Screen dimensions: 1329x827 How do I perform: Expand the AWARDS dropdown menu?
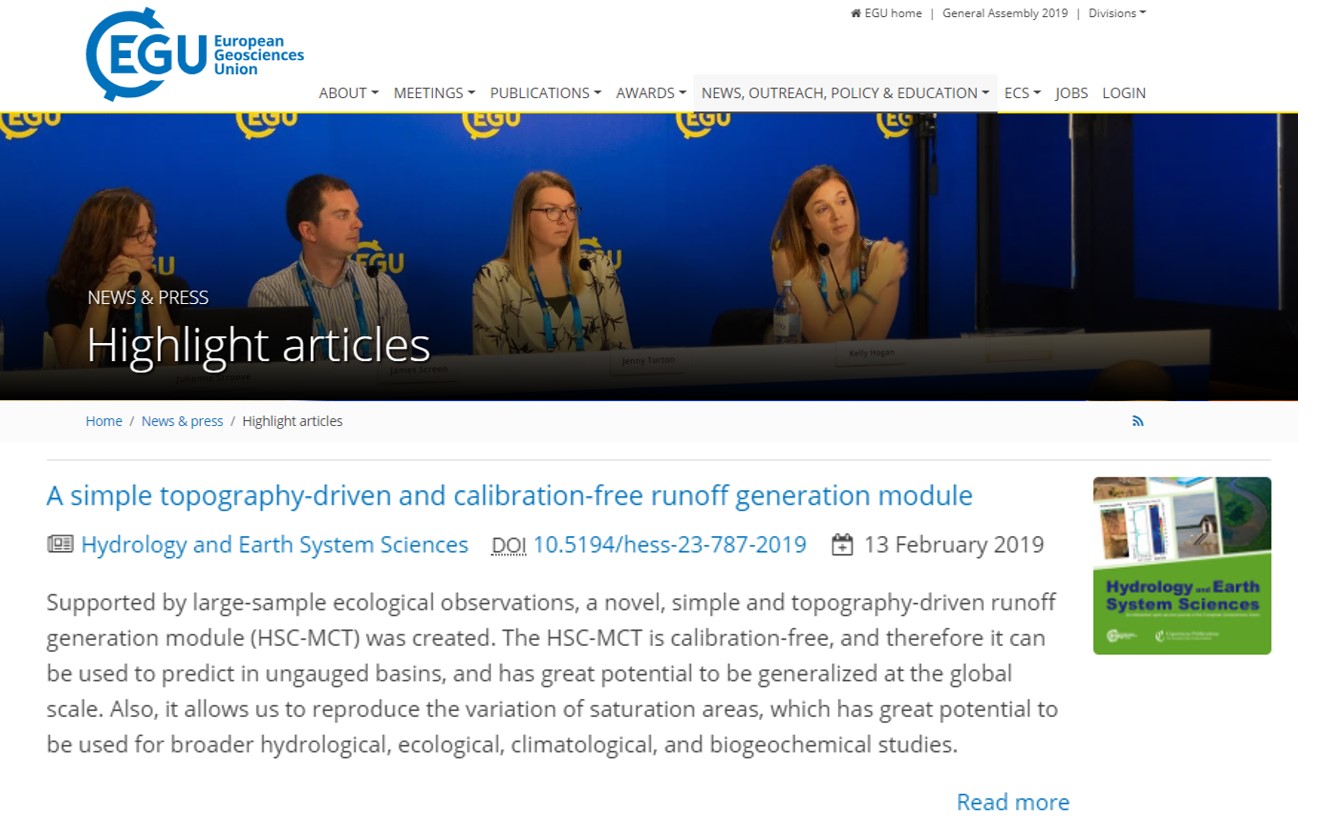650,93
